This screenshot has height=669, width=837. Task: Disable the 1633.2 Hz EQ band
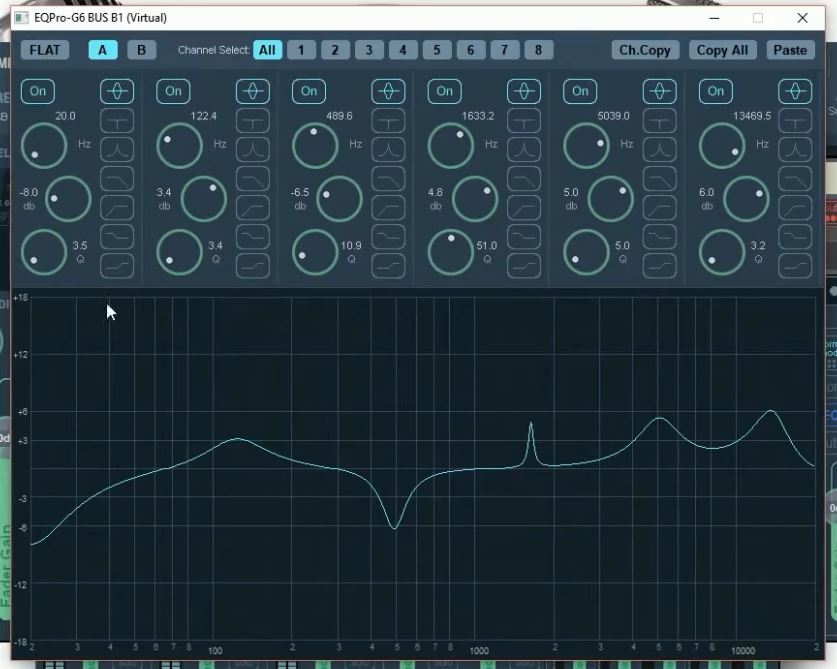pos(444,91)
